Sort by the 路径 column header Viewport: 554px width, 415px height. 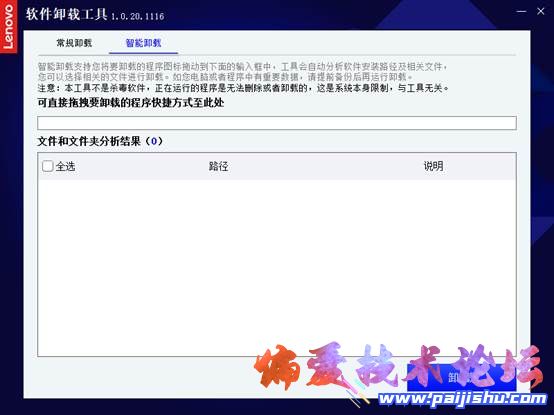coord(218,166)
